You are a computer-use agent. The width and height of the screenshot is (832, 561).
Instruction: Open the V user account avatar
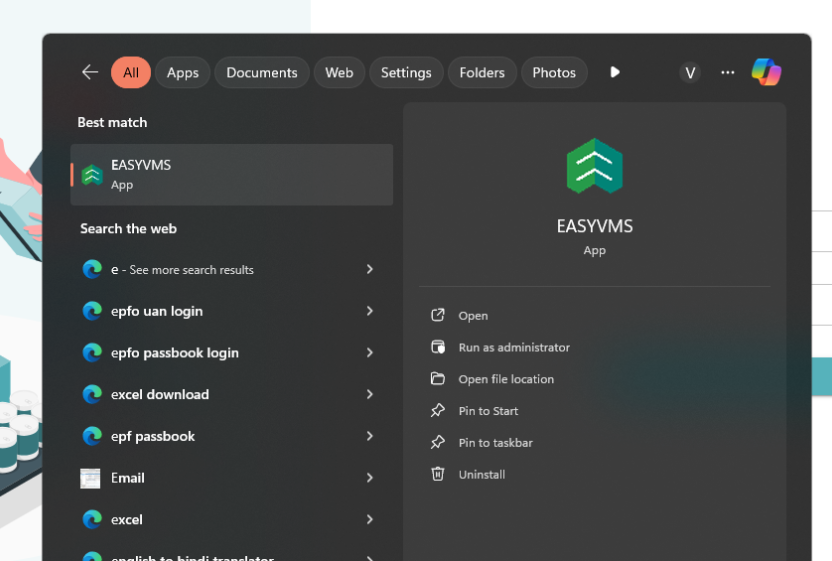pyautogui.click(x=690, y=73)
